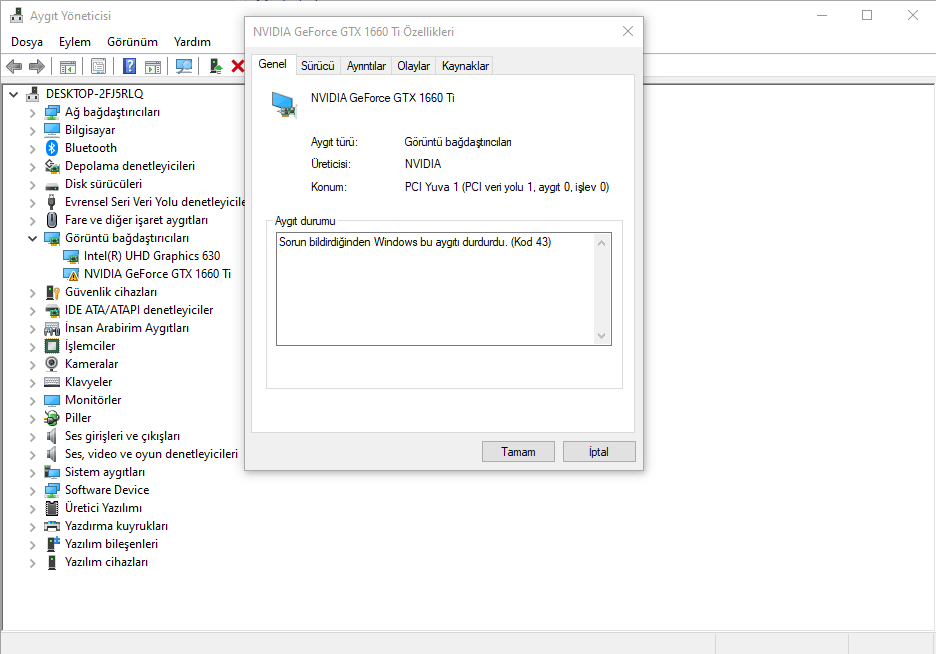The width and height of the screenshot is (936, 654).
Task: Expand Ağ bağdaştırıcıları category
Action: 32,113
